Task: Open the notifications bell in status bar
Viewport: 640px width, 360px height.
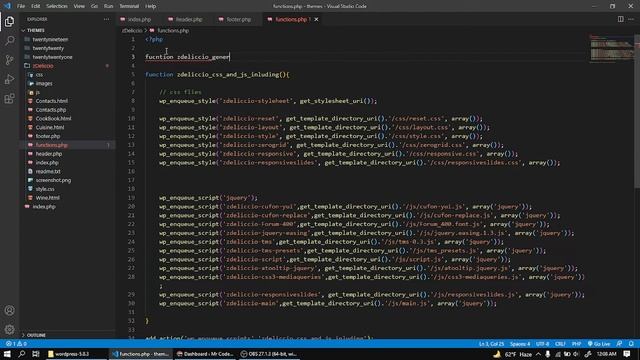Action: pos(631,344)
